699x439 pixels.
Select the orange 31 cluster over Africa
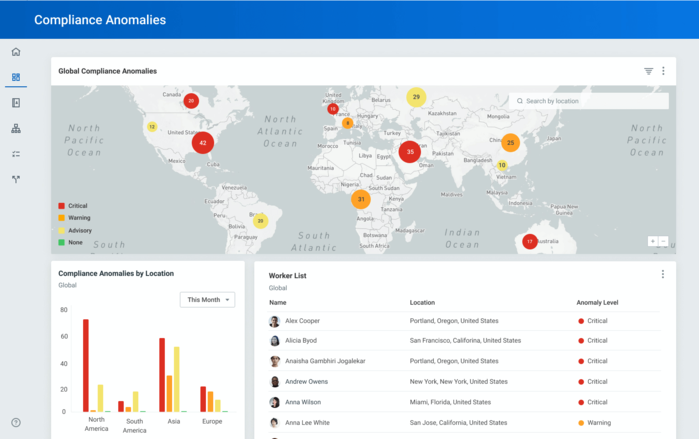tap(361, 199)
